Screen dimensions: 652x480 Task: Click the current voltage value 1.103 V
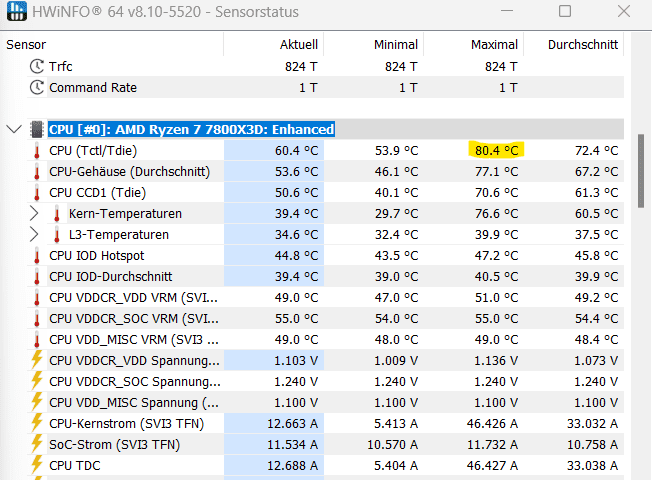[296, 361]
